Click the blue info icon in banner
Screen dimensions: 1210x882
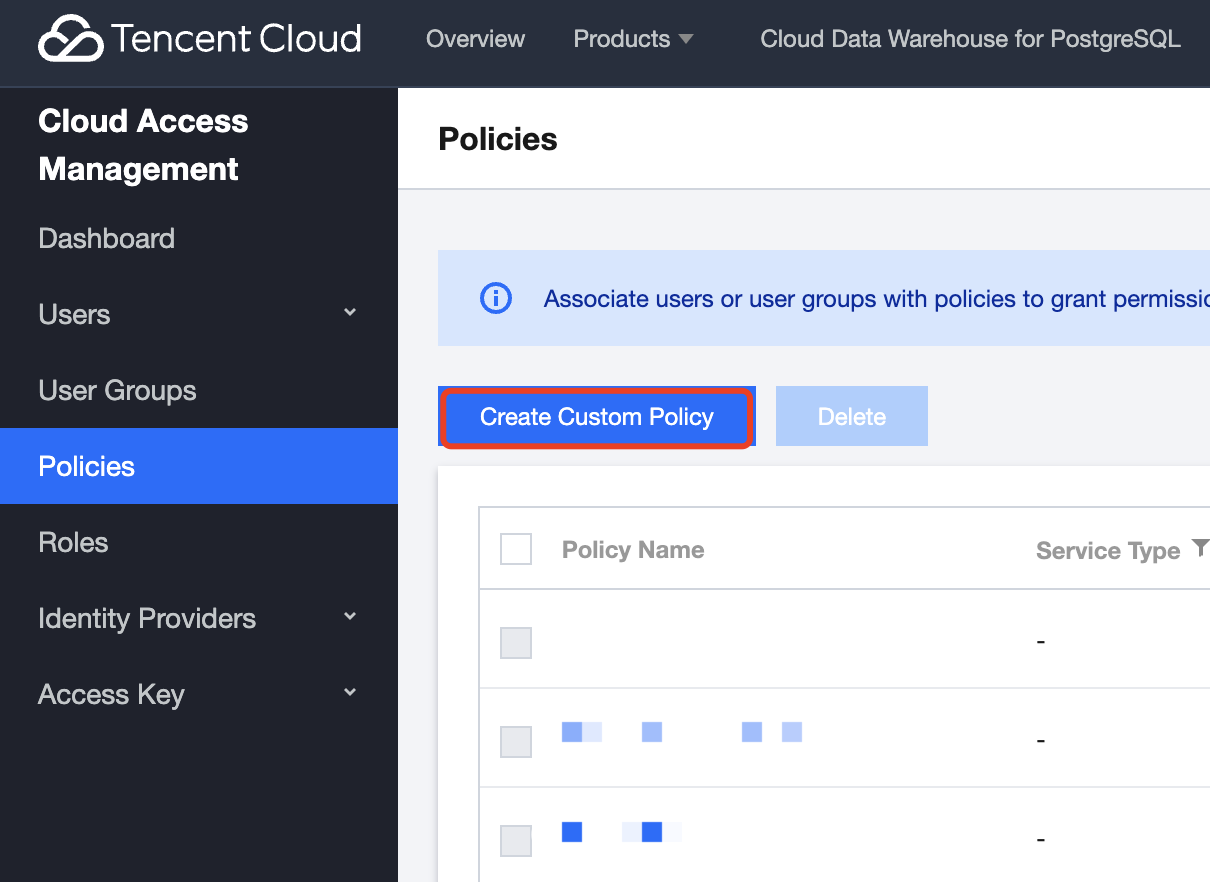coord(496,298)
